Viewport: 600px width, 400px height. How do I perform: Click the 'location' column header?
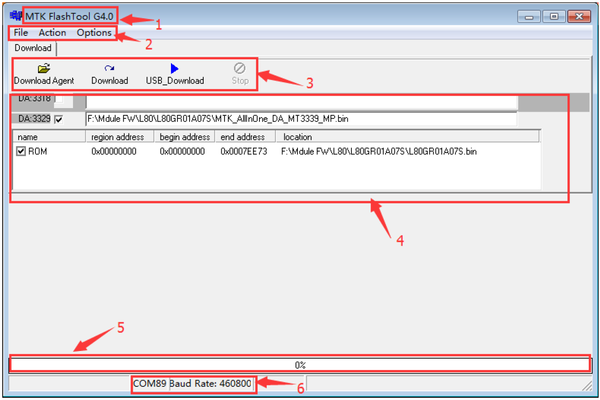[x=408, y=137]
